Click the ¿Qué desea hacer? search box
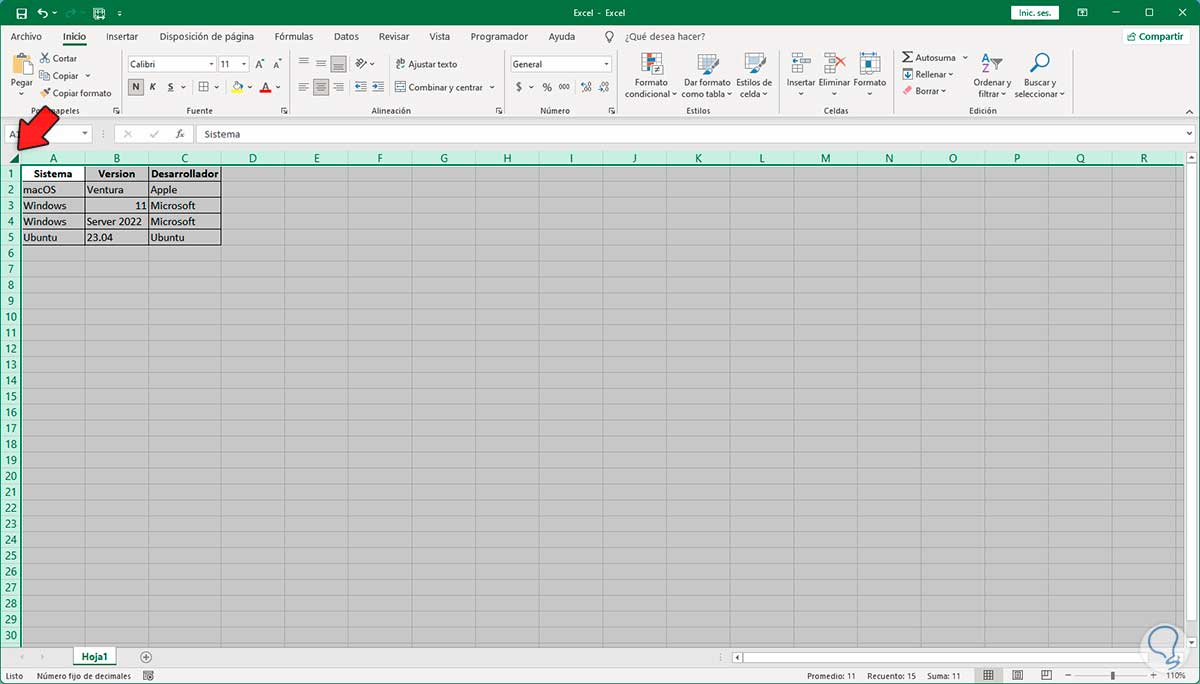 [664, 36]
